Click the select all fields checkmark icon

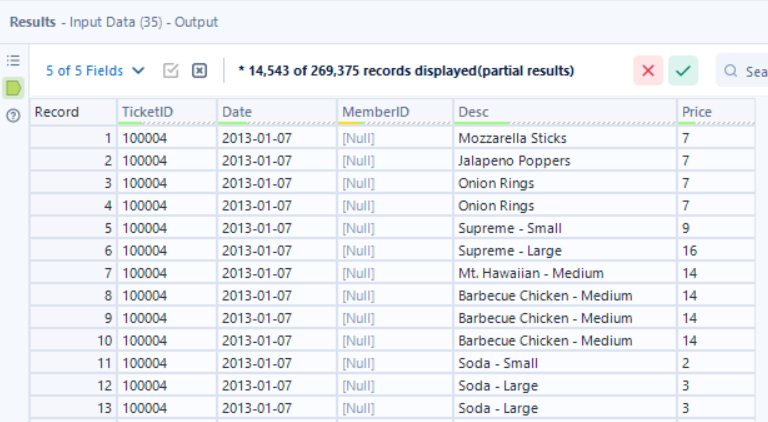(170, 71)
